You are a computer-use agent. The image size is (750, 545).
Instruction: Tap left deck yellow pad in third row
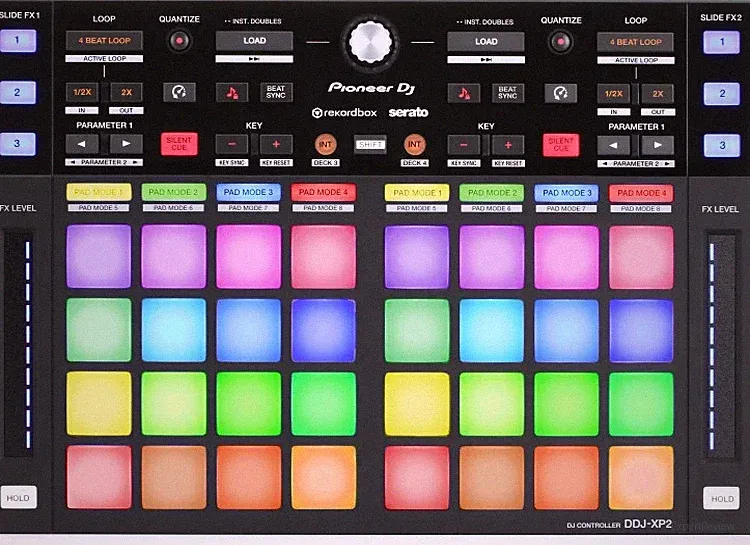click(x=99, y=404)
